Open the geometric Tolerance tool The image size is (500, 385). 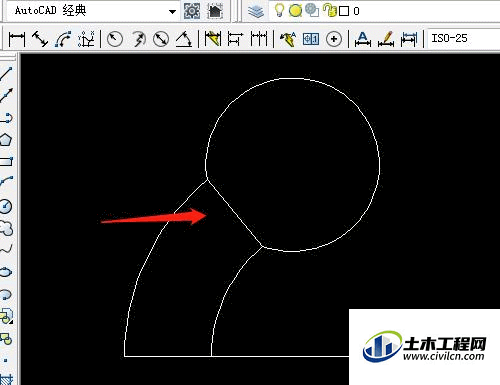[x=311, y=39]
